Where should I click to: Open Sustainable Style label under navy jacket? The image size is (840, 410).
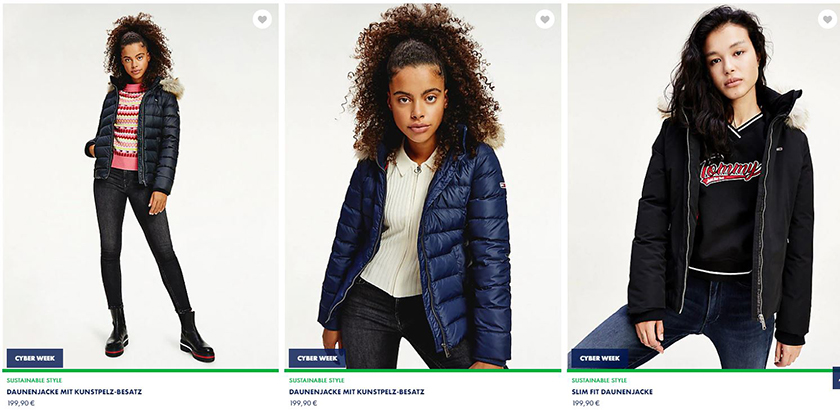[317, 381]
